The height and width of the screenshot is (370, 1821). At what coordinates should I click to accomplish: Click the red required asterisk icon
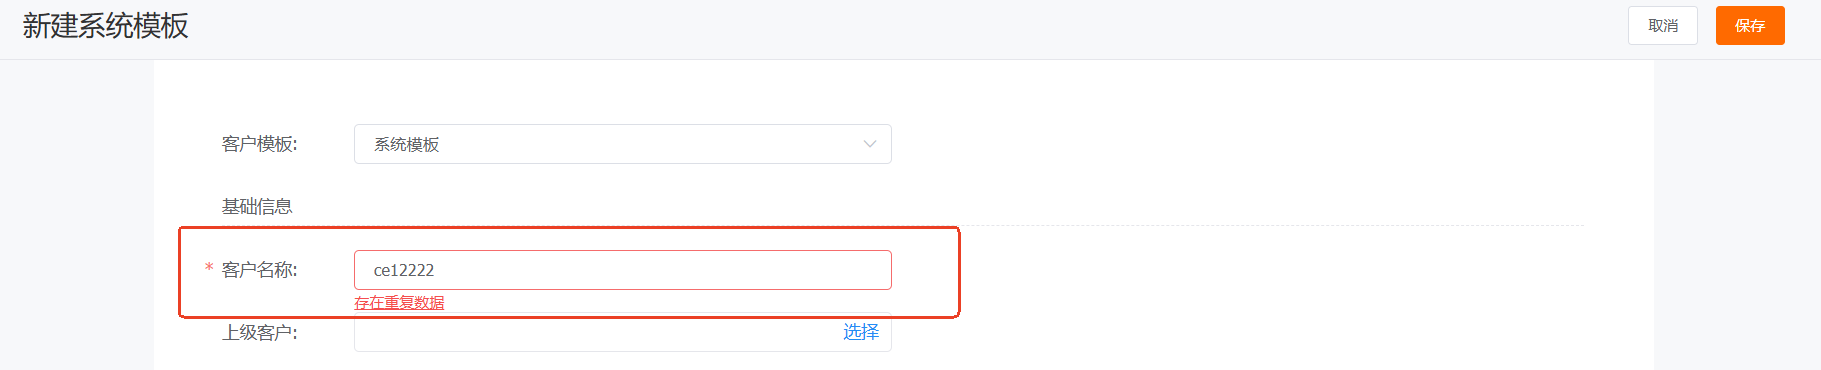209,268
